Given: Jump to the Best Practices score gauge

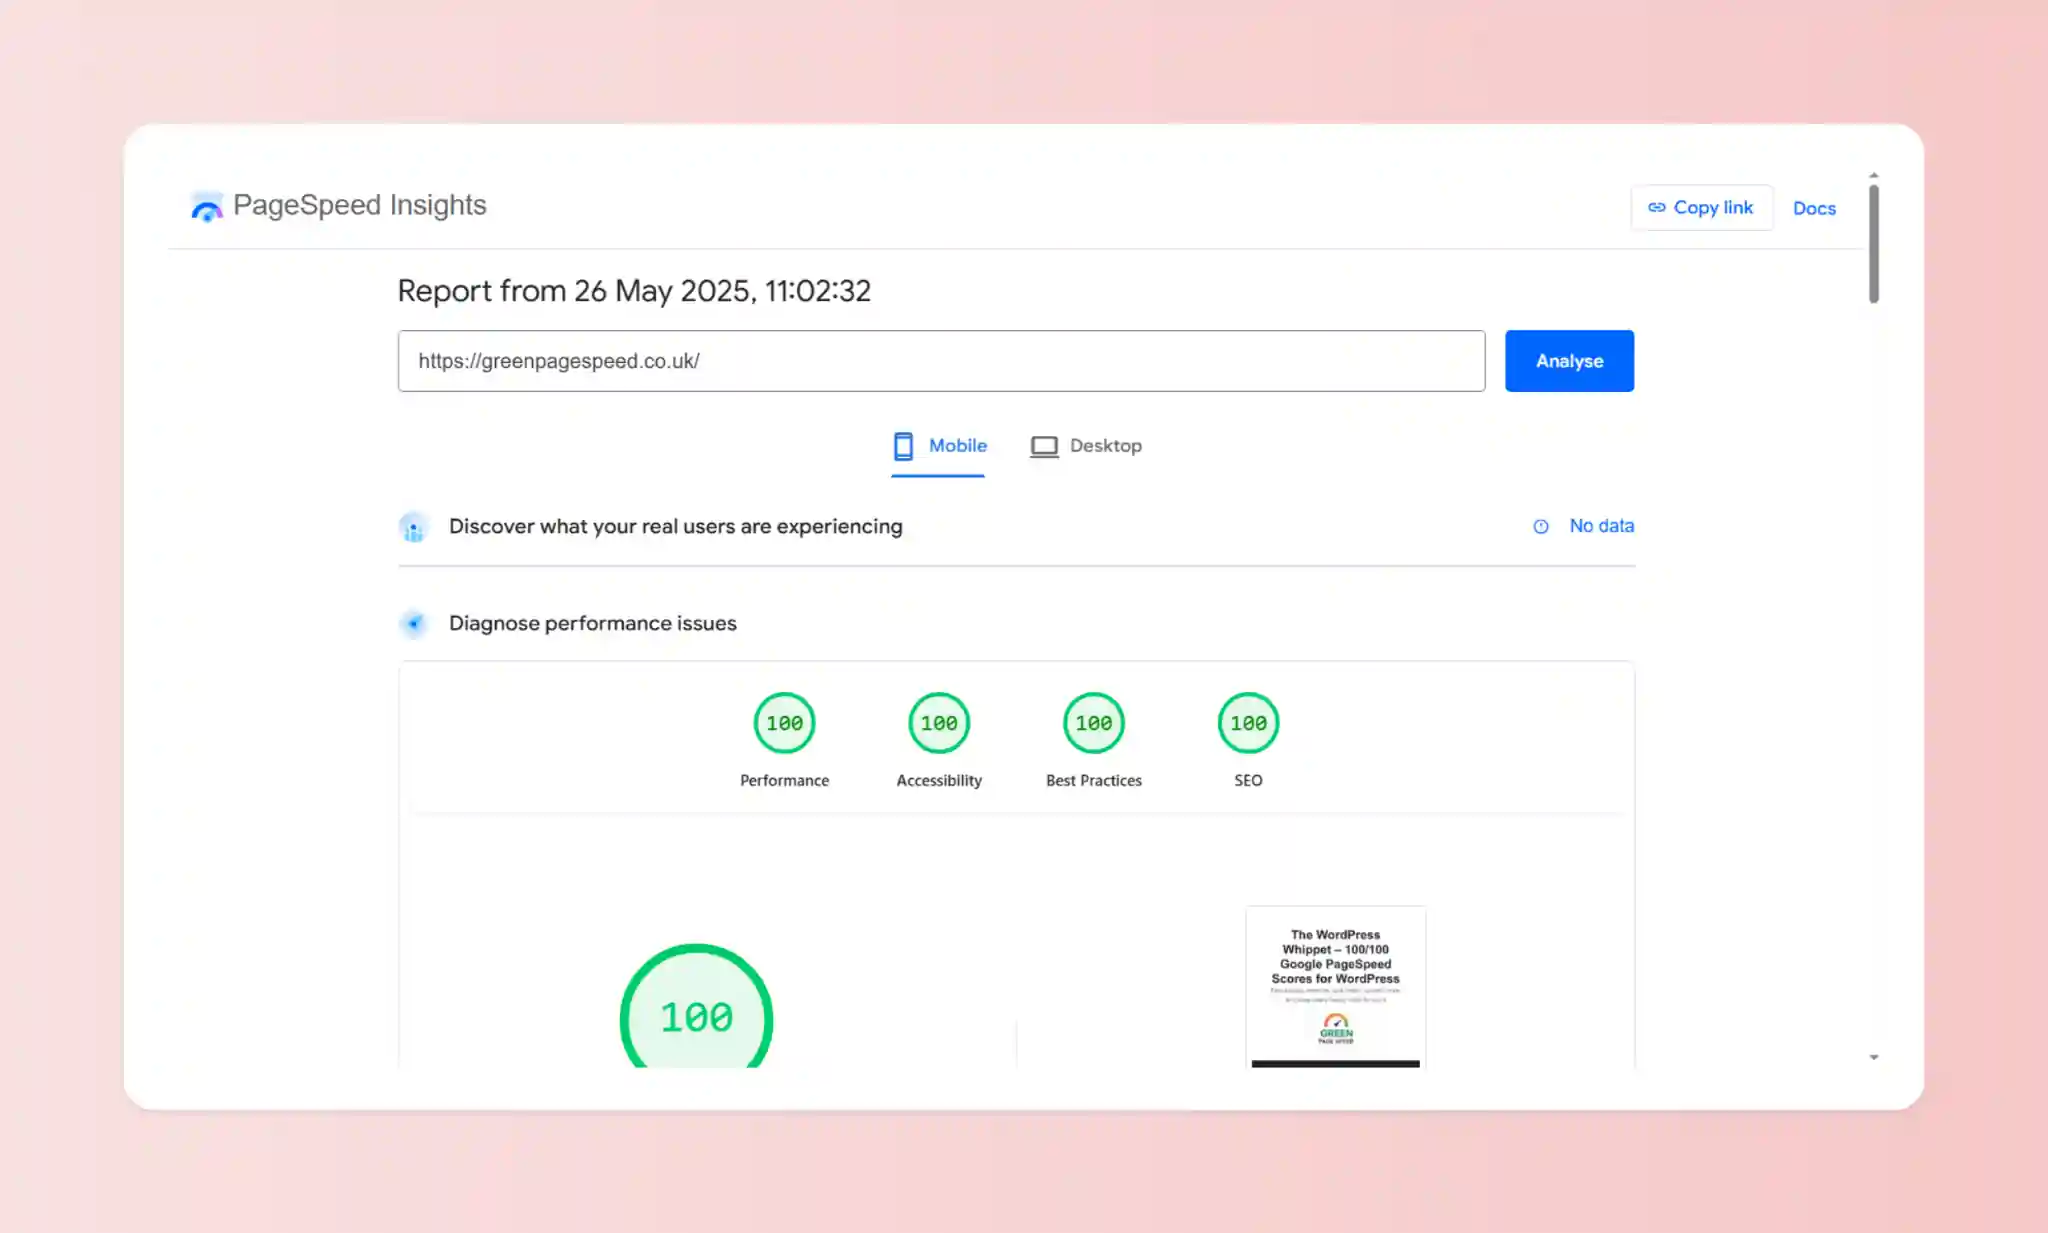Looking at the screenshot, I should pyautogui.click(x=1093, y=723).
